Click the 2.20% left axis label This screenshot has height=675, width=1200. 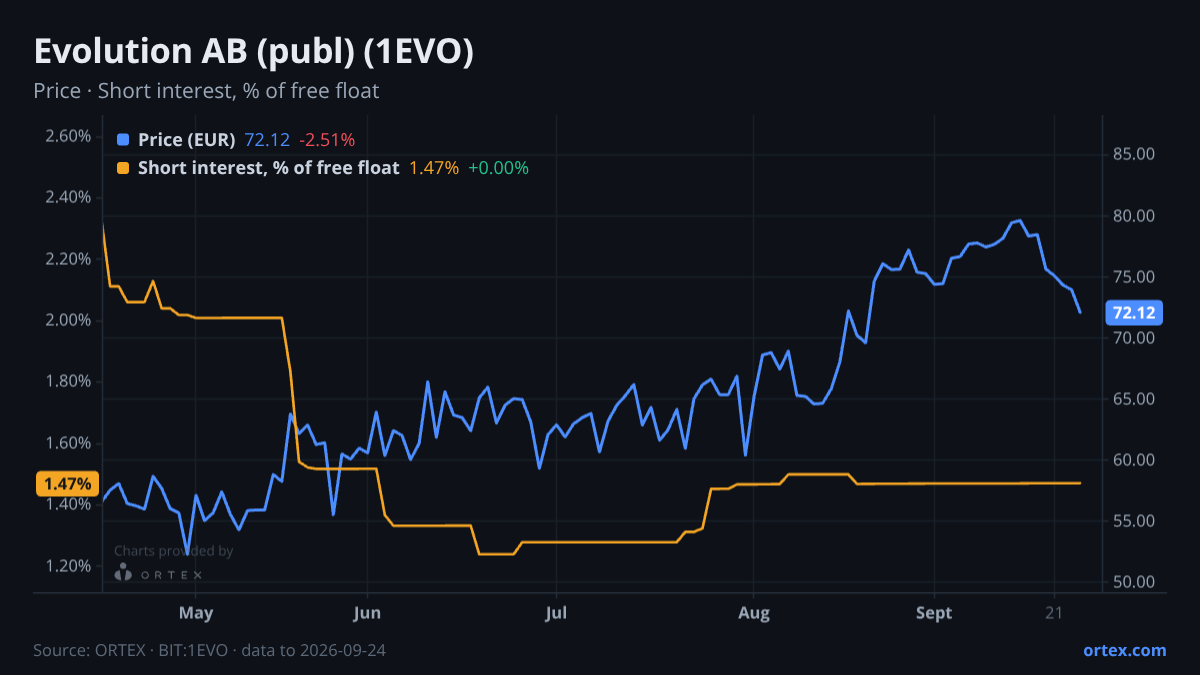68,259
